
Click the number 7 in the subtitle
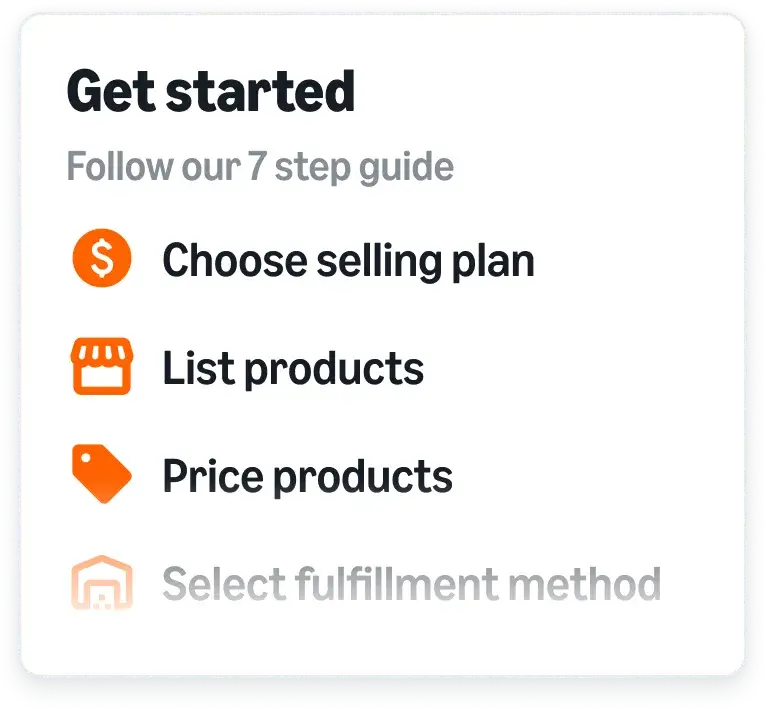(257, 165)
